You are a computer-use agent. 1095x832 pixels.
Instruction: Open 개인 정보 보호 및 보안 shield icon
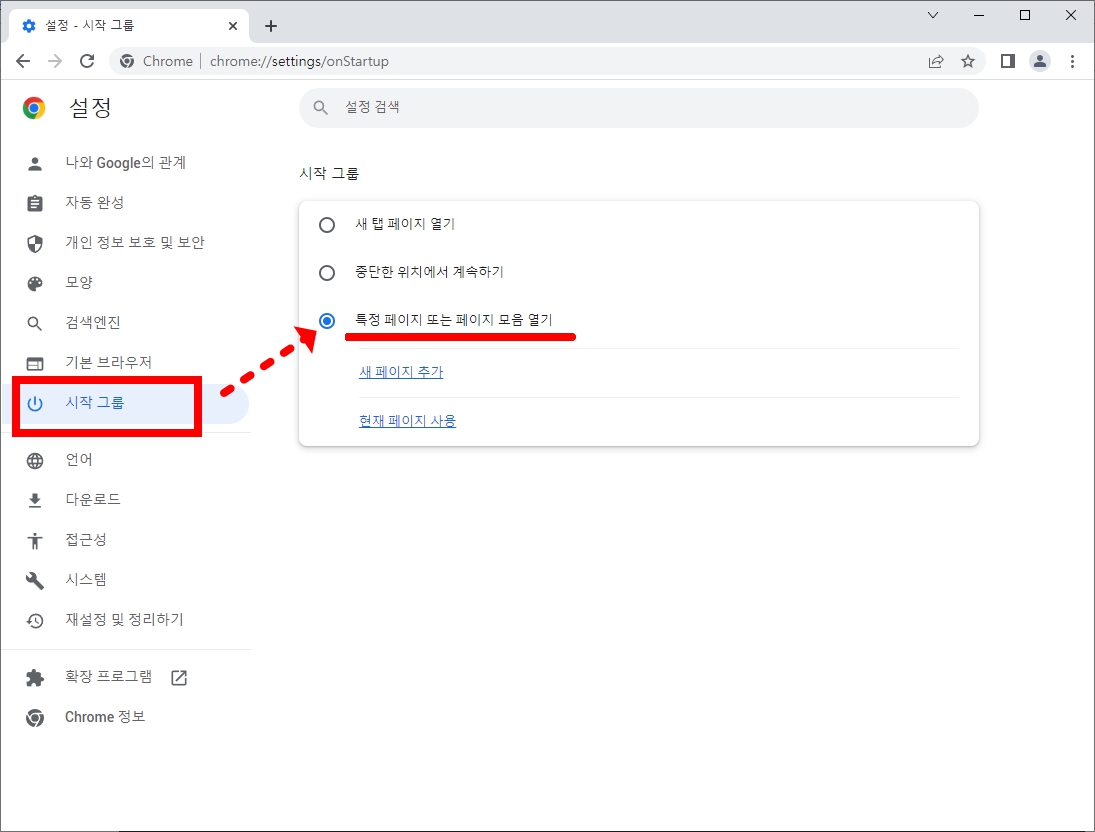tap(35, 242)
